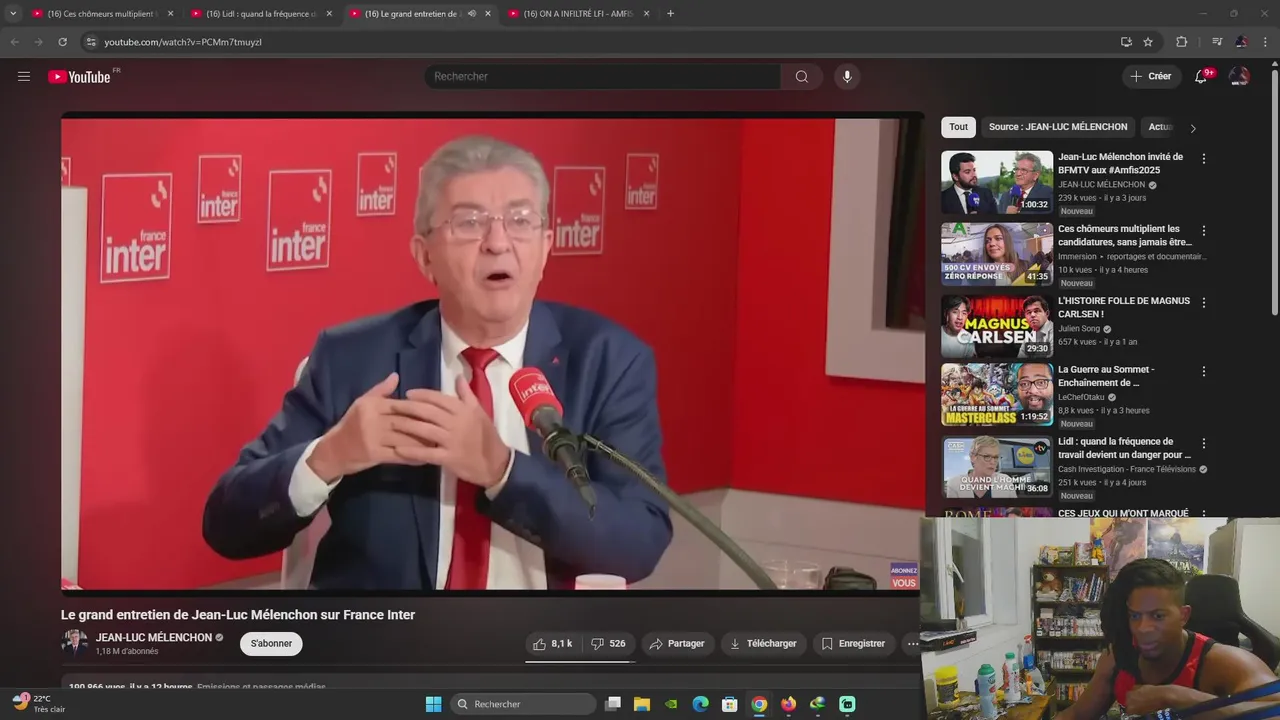Switch to ON A INFILTRÉ LFI tab
The image size is (1280, 720).
579,14
